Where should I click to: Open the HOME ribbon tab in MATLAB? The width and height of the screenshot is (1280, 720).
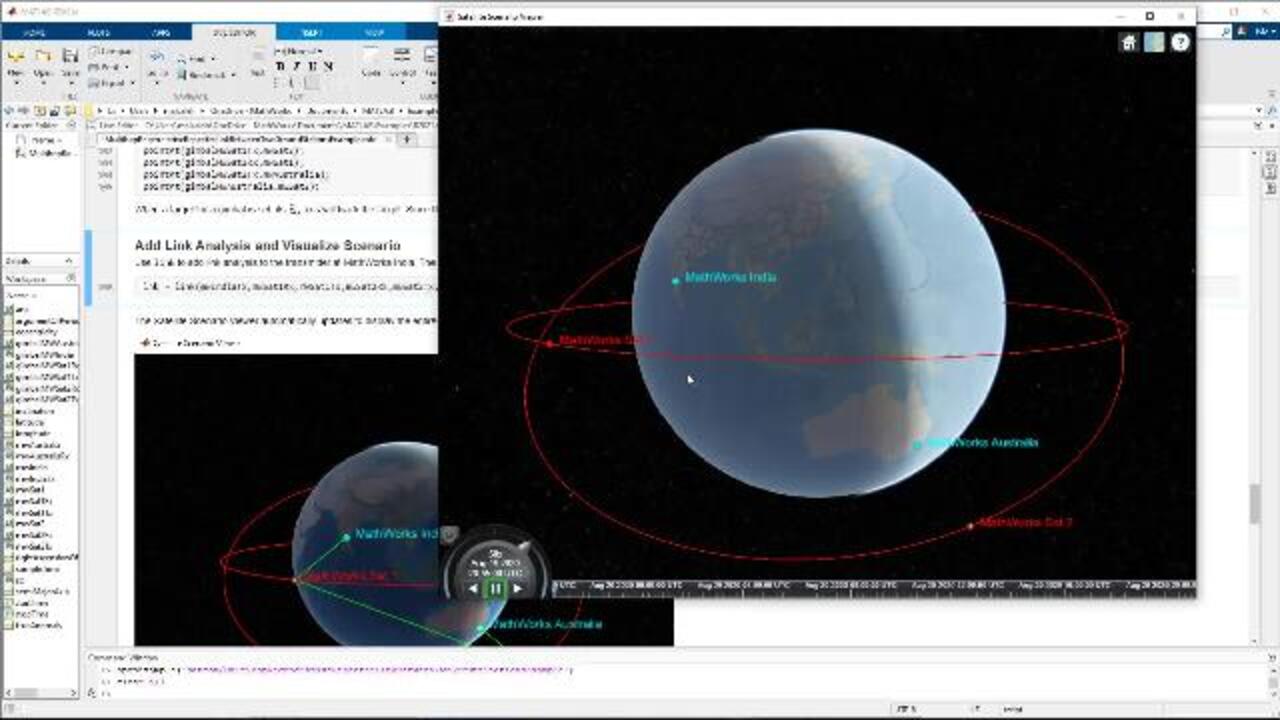point(34,32)
